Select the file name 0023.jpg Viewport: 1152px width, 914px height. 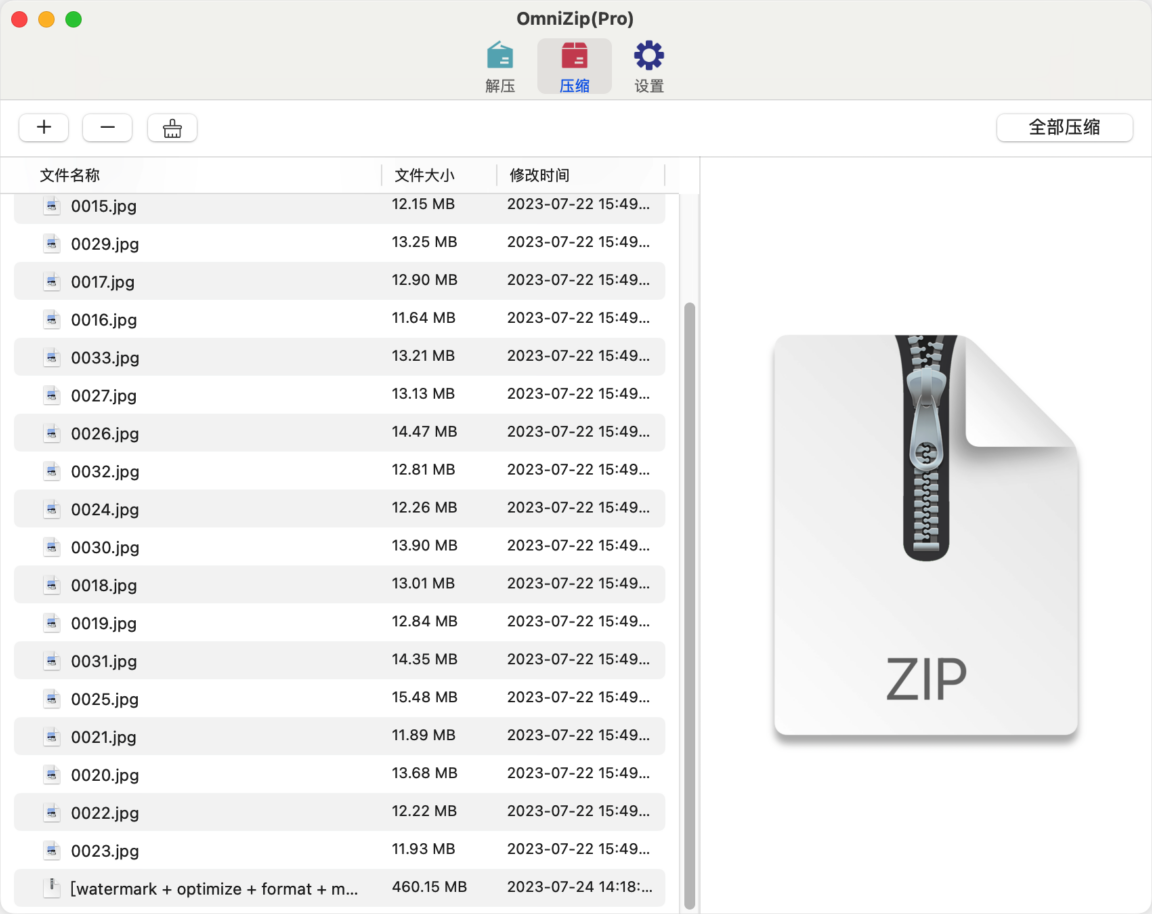click(x=105, y=852)
